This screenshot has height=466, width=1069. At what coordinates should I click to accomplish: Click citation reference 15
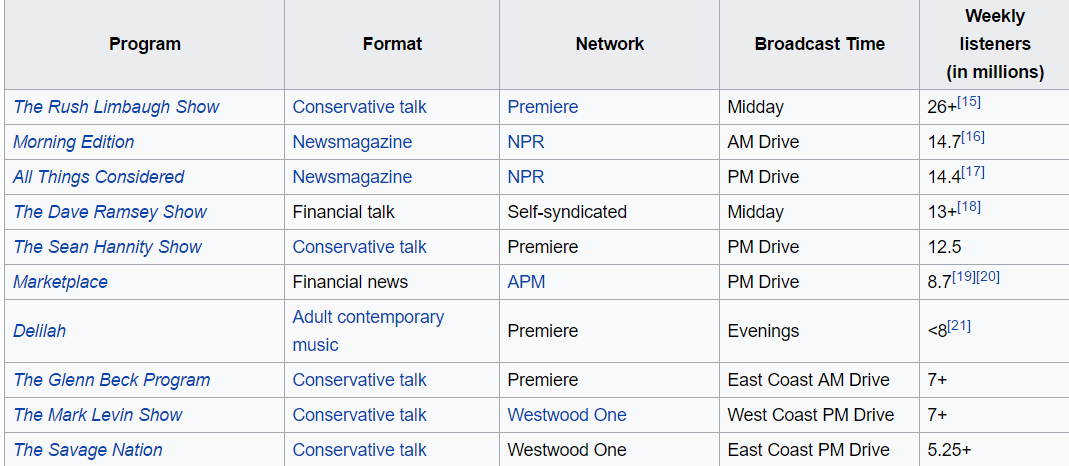(x=968, y=102)
